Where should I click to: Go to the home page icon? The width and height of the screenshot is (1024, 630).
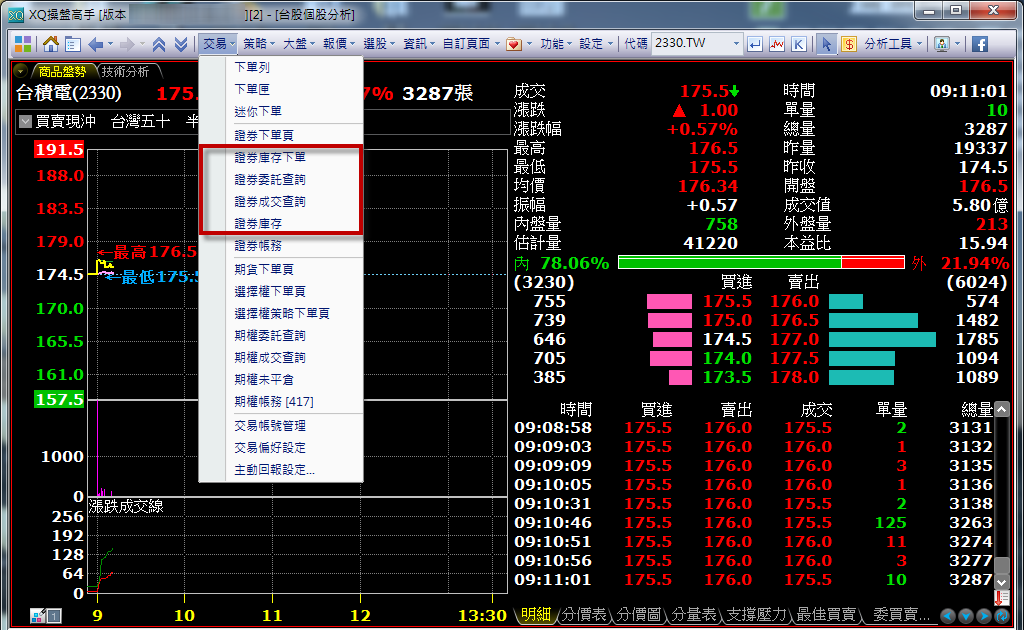(51, 44)
